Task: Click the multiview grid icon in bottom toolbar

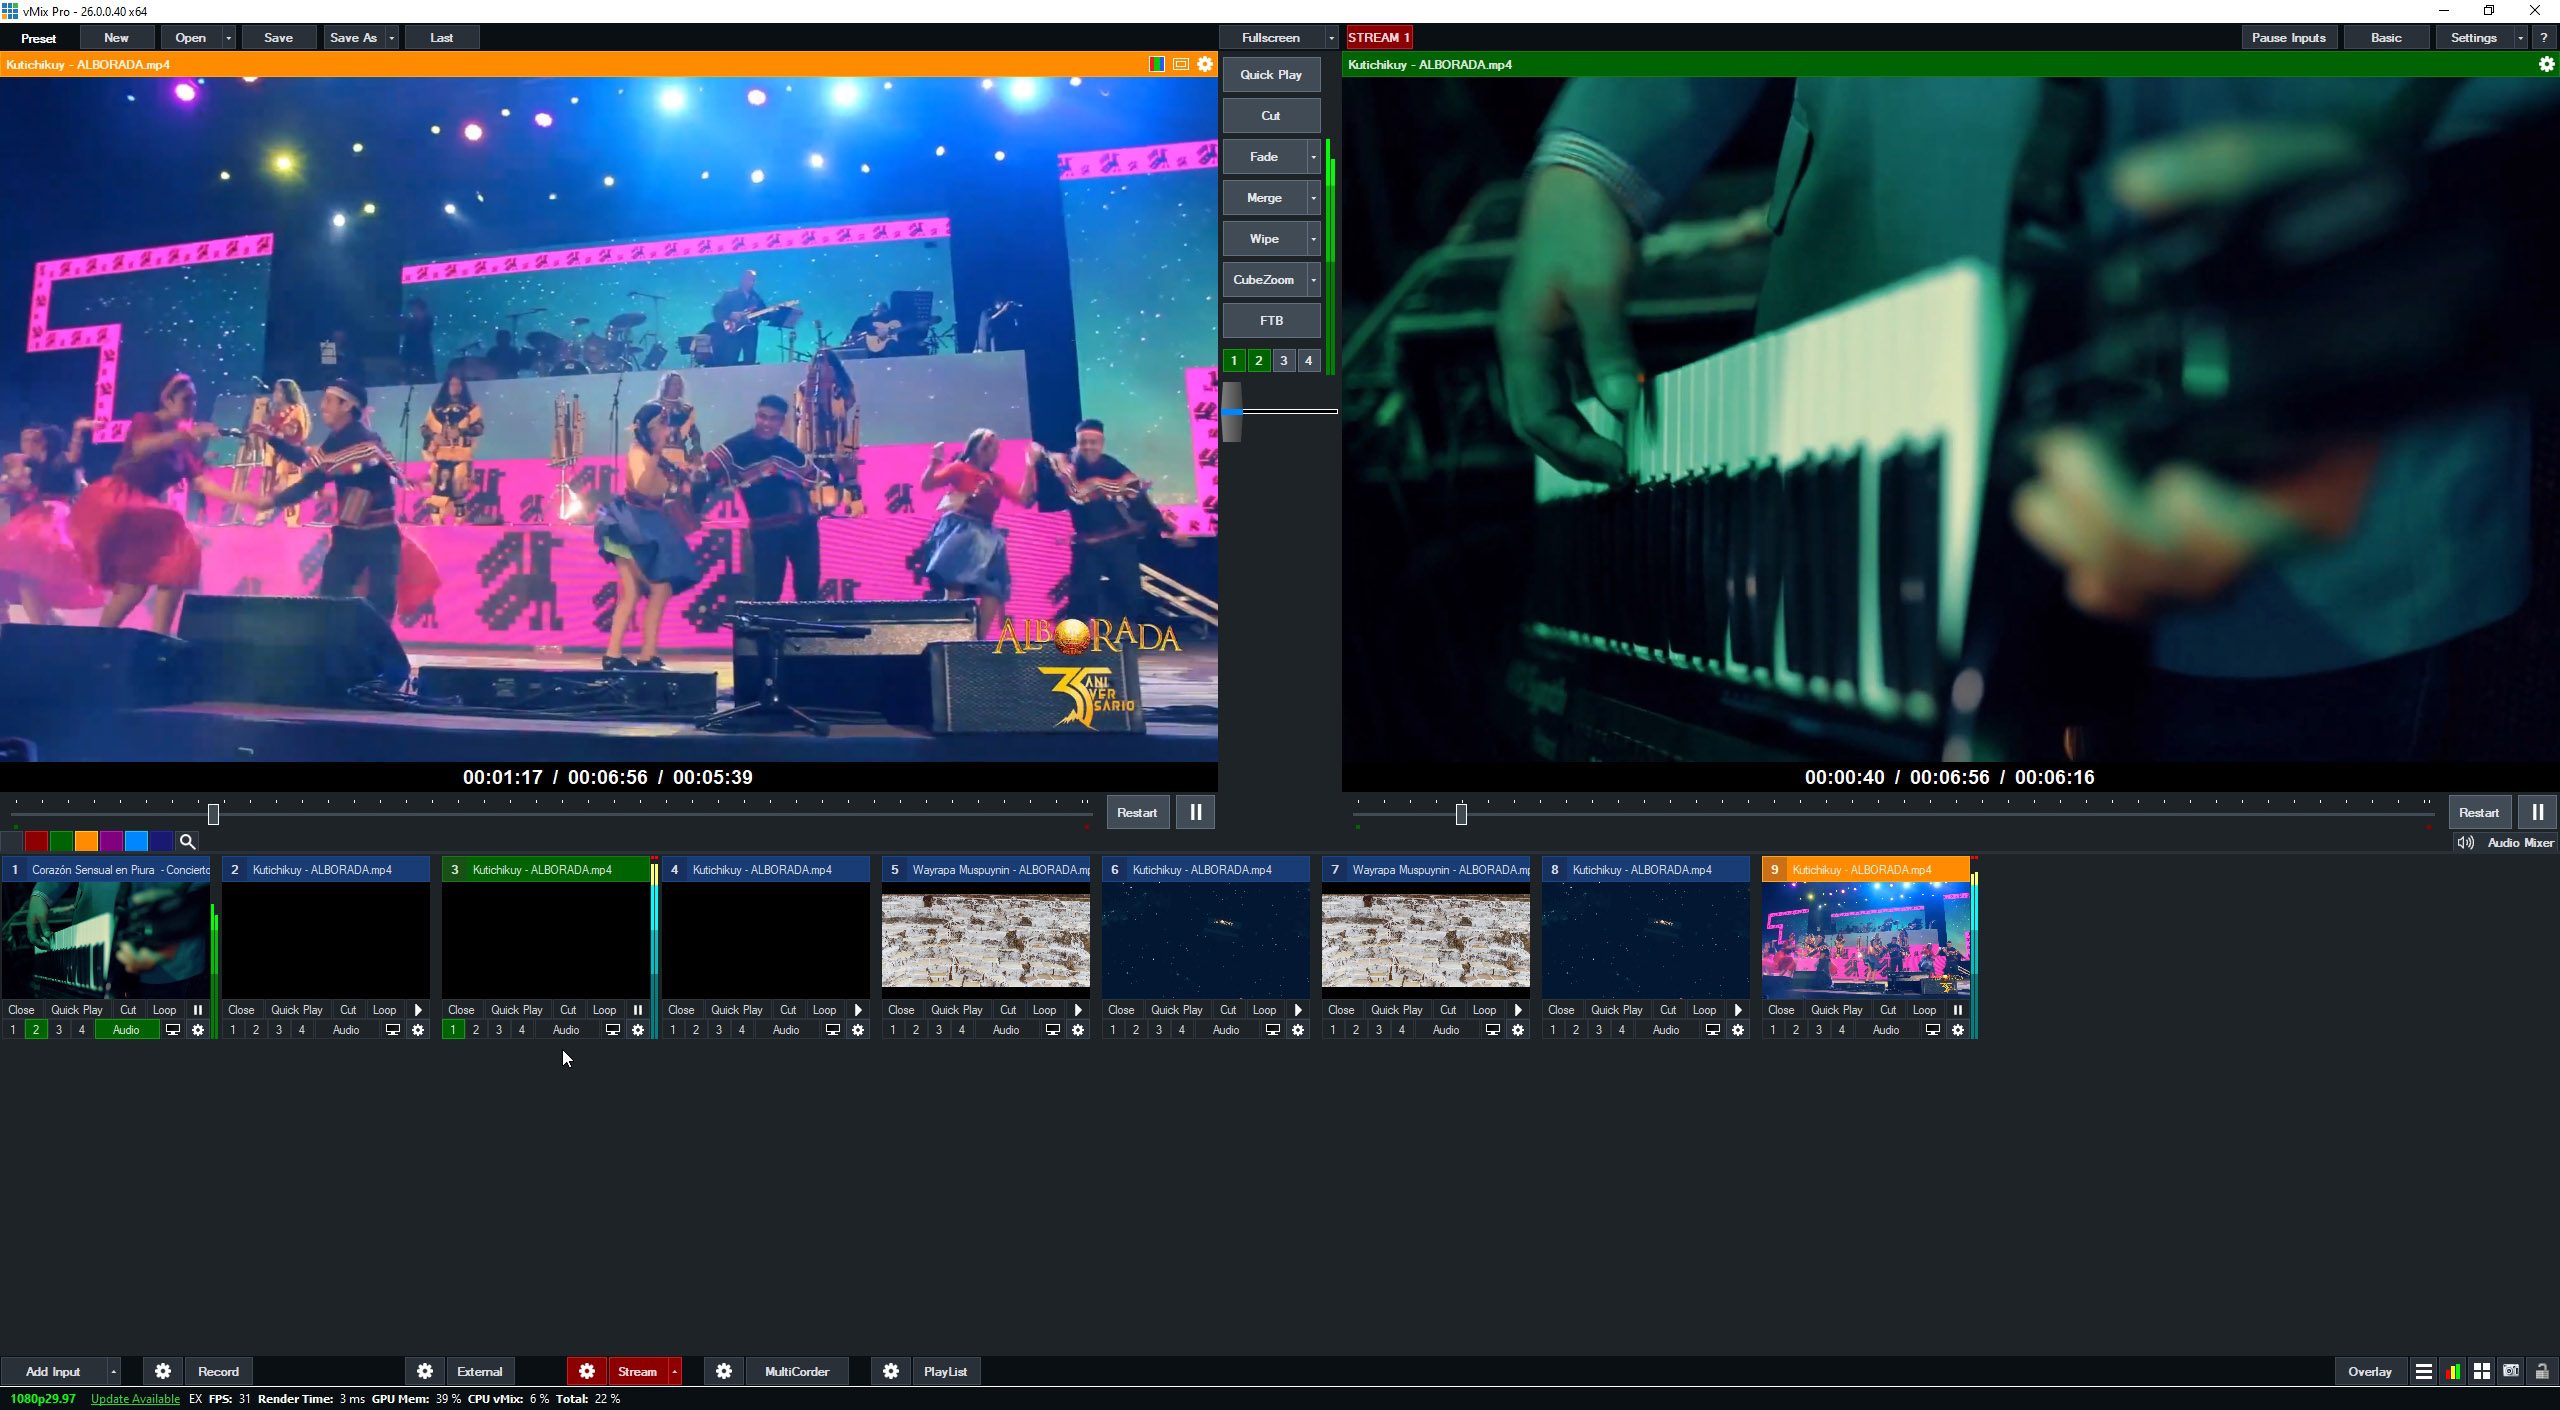Action: pyautogui.click(x=2483, y=1371)
